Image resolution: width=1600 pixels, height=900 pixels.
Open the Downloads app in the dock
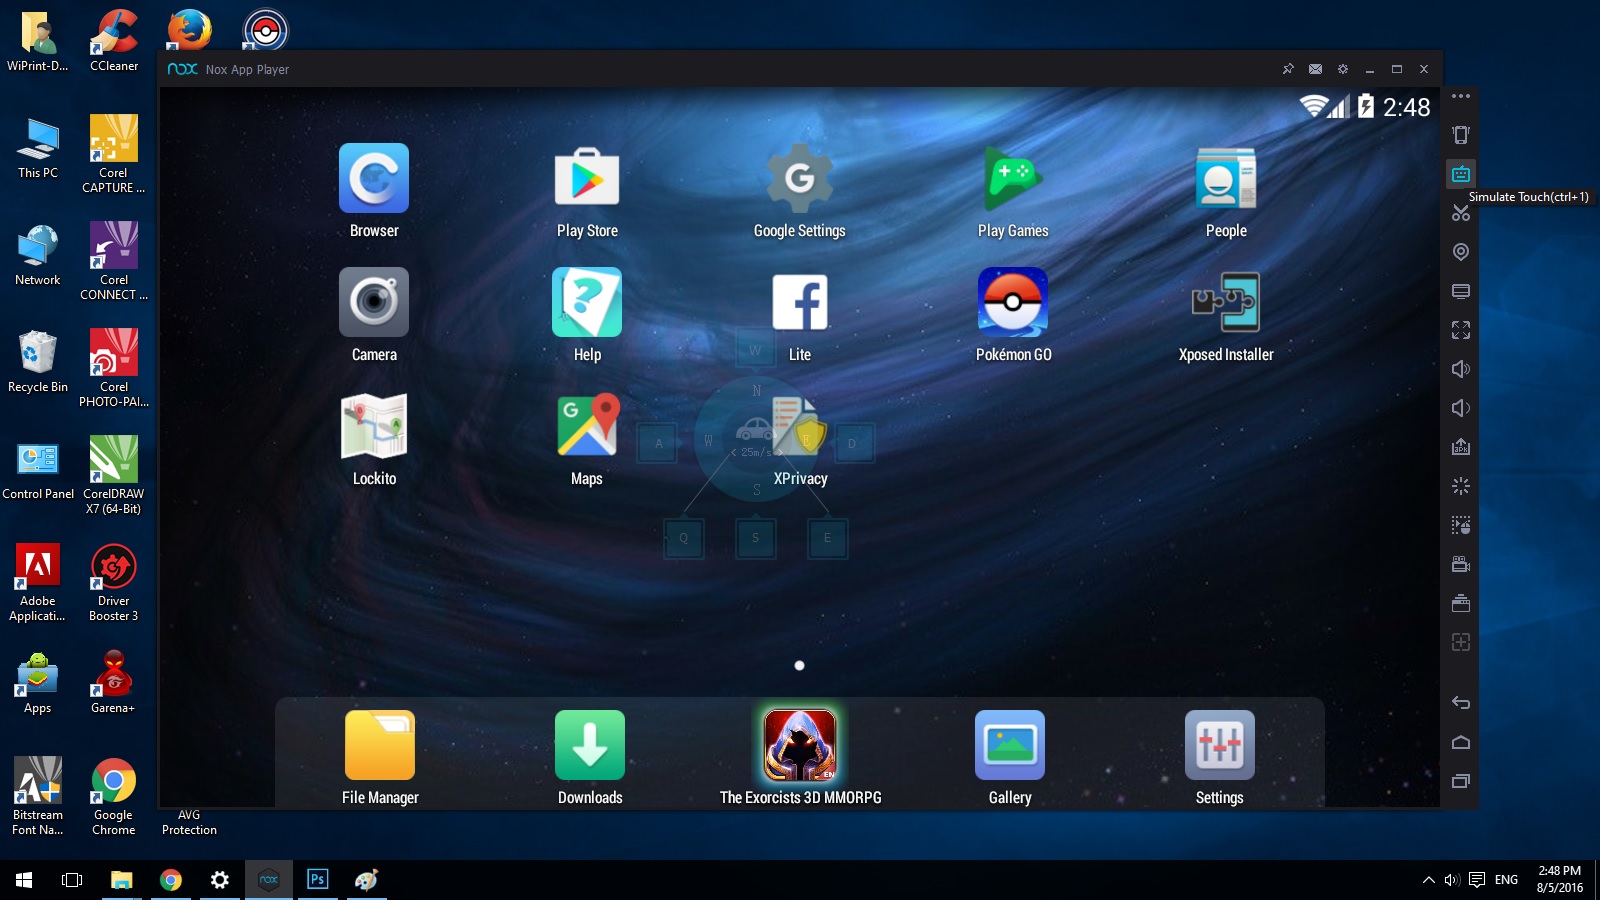(590, 745)
